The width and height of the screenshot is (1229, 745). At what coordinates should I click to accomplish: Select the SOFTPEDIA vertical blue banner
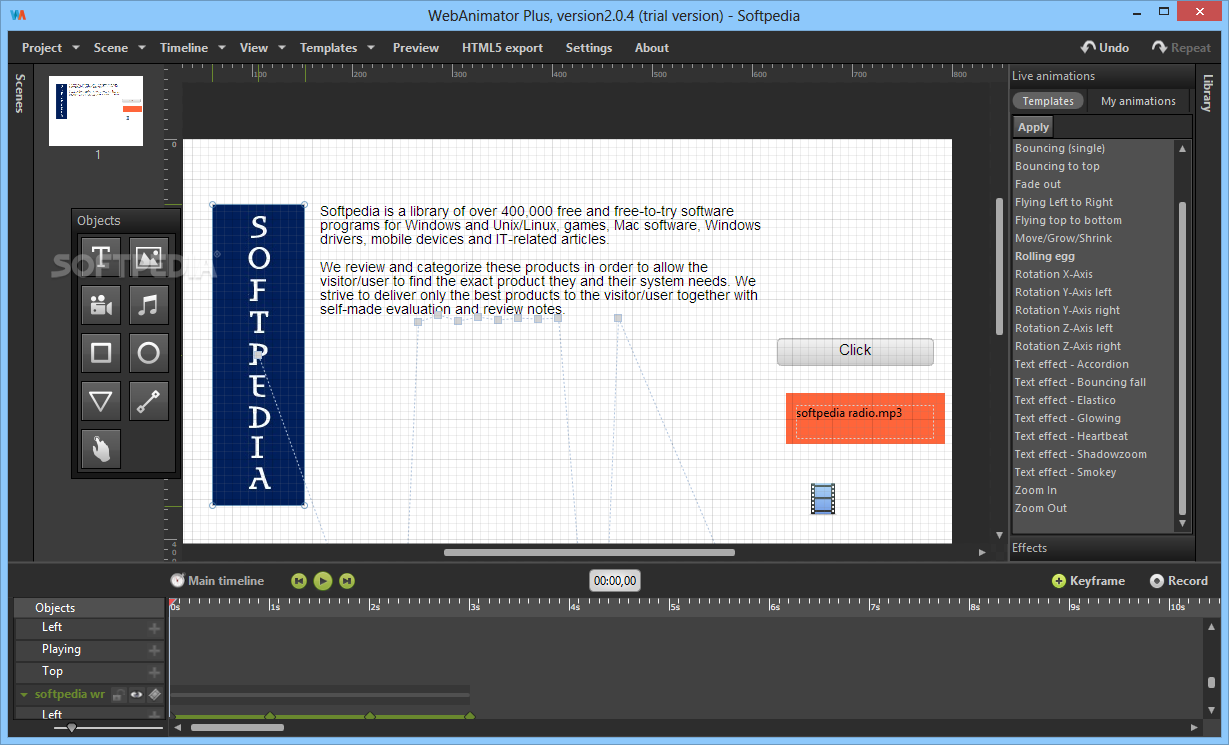pyautogui.click(x=259, y=355)
